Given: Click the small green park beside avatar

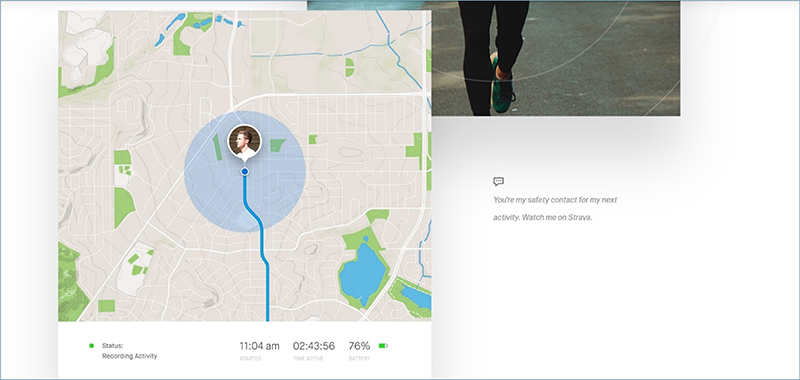Looking at the screenshot, I should (x=278, y=145).
